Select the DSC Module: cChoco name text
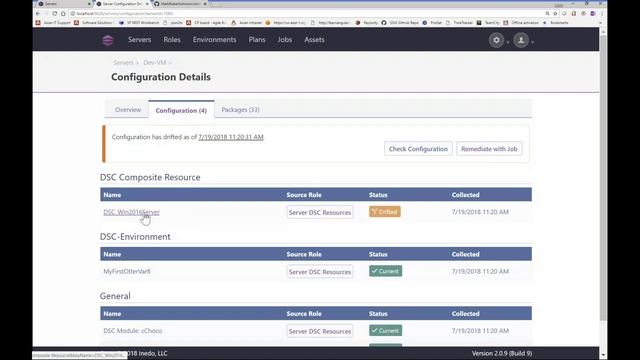 [x=133, y=331]
